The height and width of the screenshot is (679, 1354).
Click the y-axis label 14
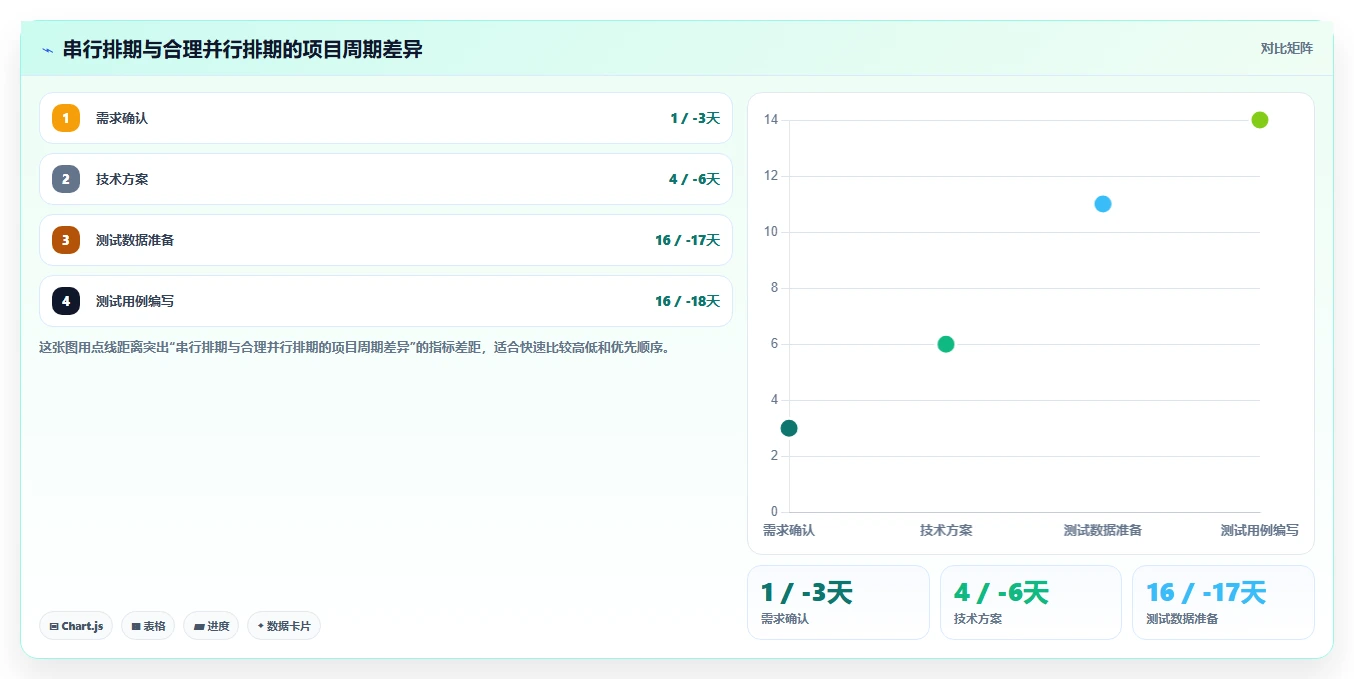point(771,120)
